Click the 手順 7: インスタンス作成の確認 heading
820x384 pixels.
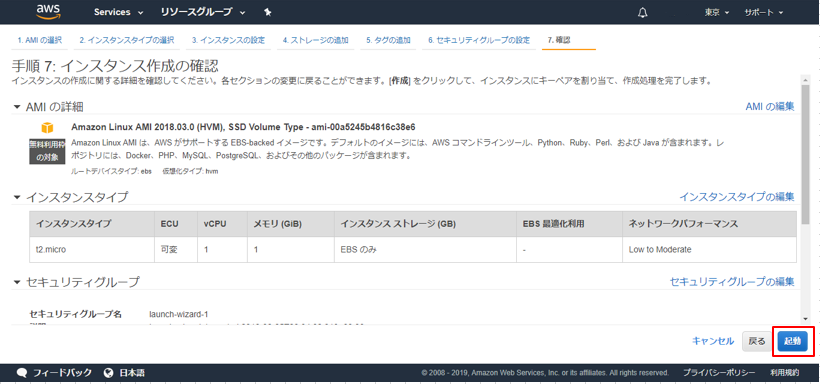coord(115,66)
